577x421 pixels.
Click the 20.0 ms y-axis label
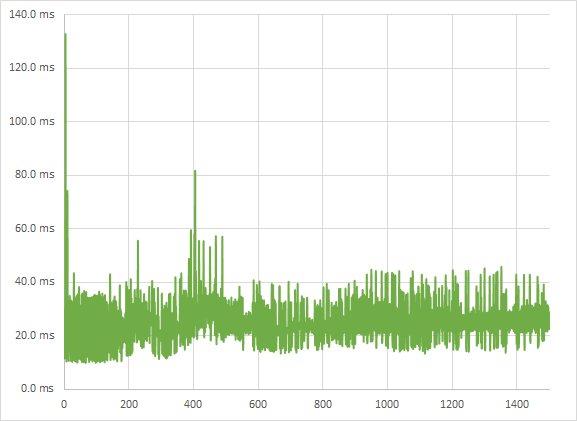(x=35, y=335)
